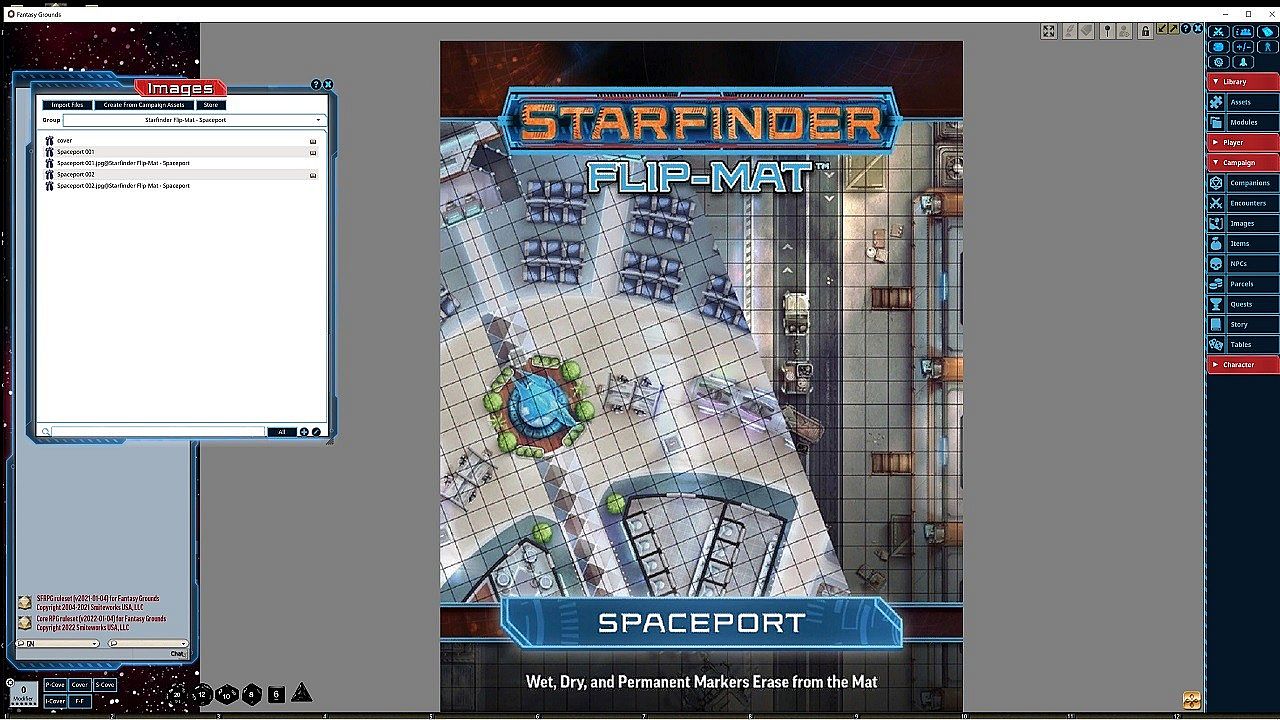This screenshot has width=1280, height=720.
Task: Click the fullscreen arrows icon above the image
Action: [x=1048, y=31]
